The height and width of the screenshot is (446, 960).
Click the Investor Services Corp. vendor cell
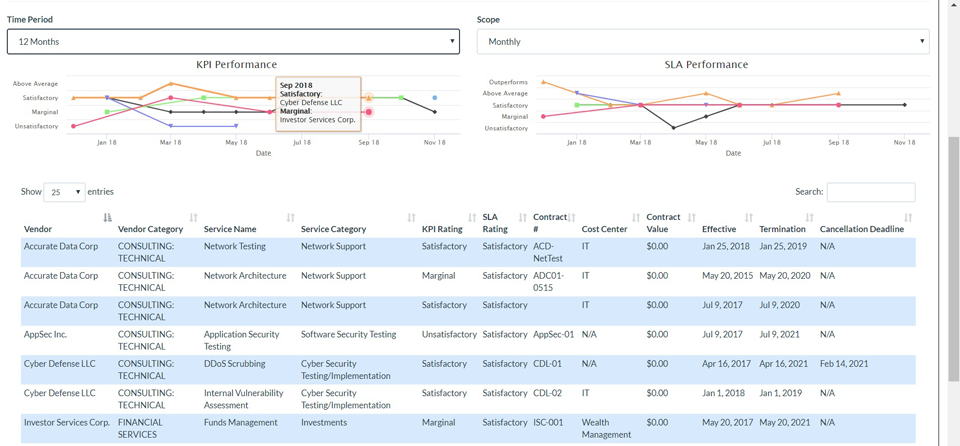pos(67,423)
